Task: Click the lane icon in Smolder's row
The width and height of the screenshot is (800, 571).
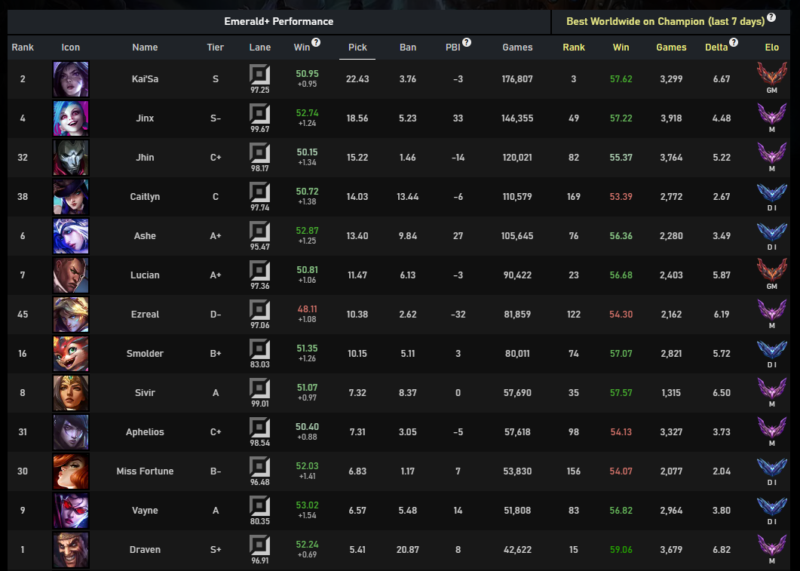Action: tap(259, 349)
